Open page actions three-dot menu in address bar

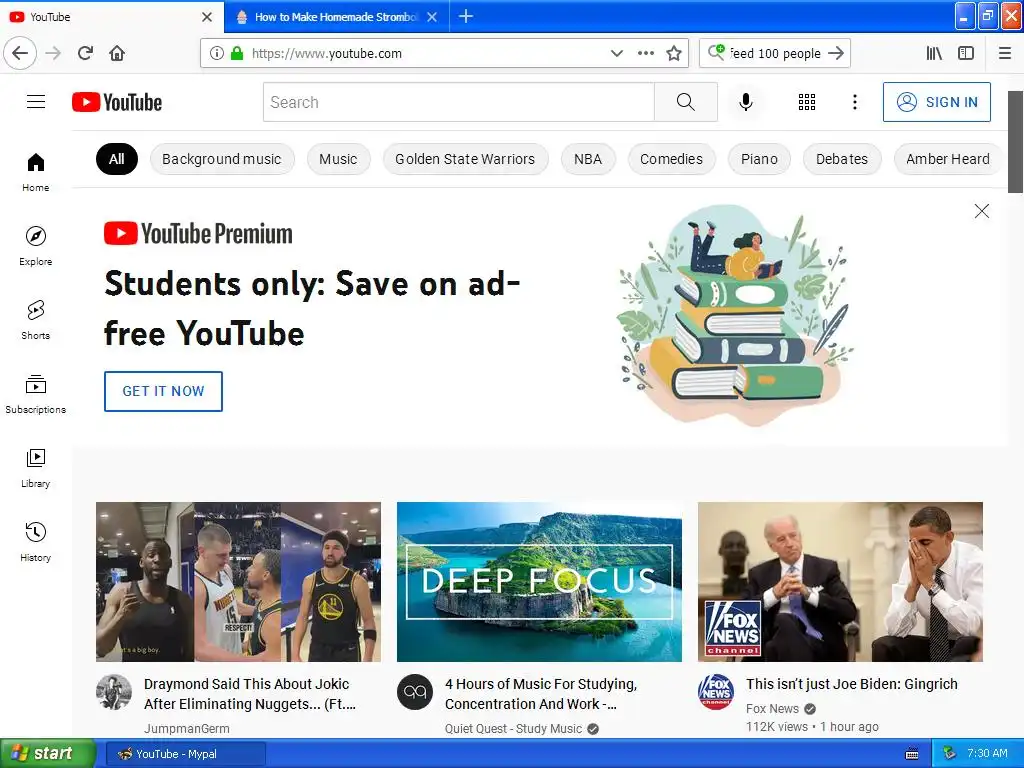(646, 53)
